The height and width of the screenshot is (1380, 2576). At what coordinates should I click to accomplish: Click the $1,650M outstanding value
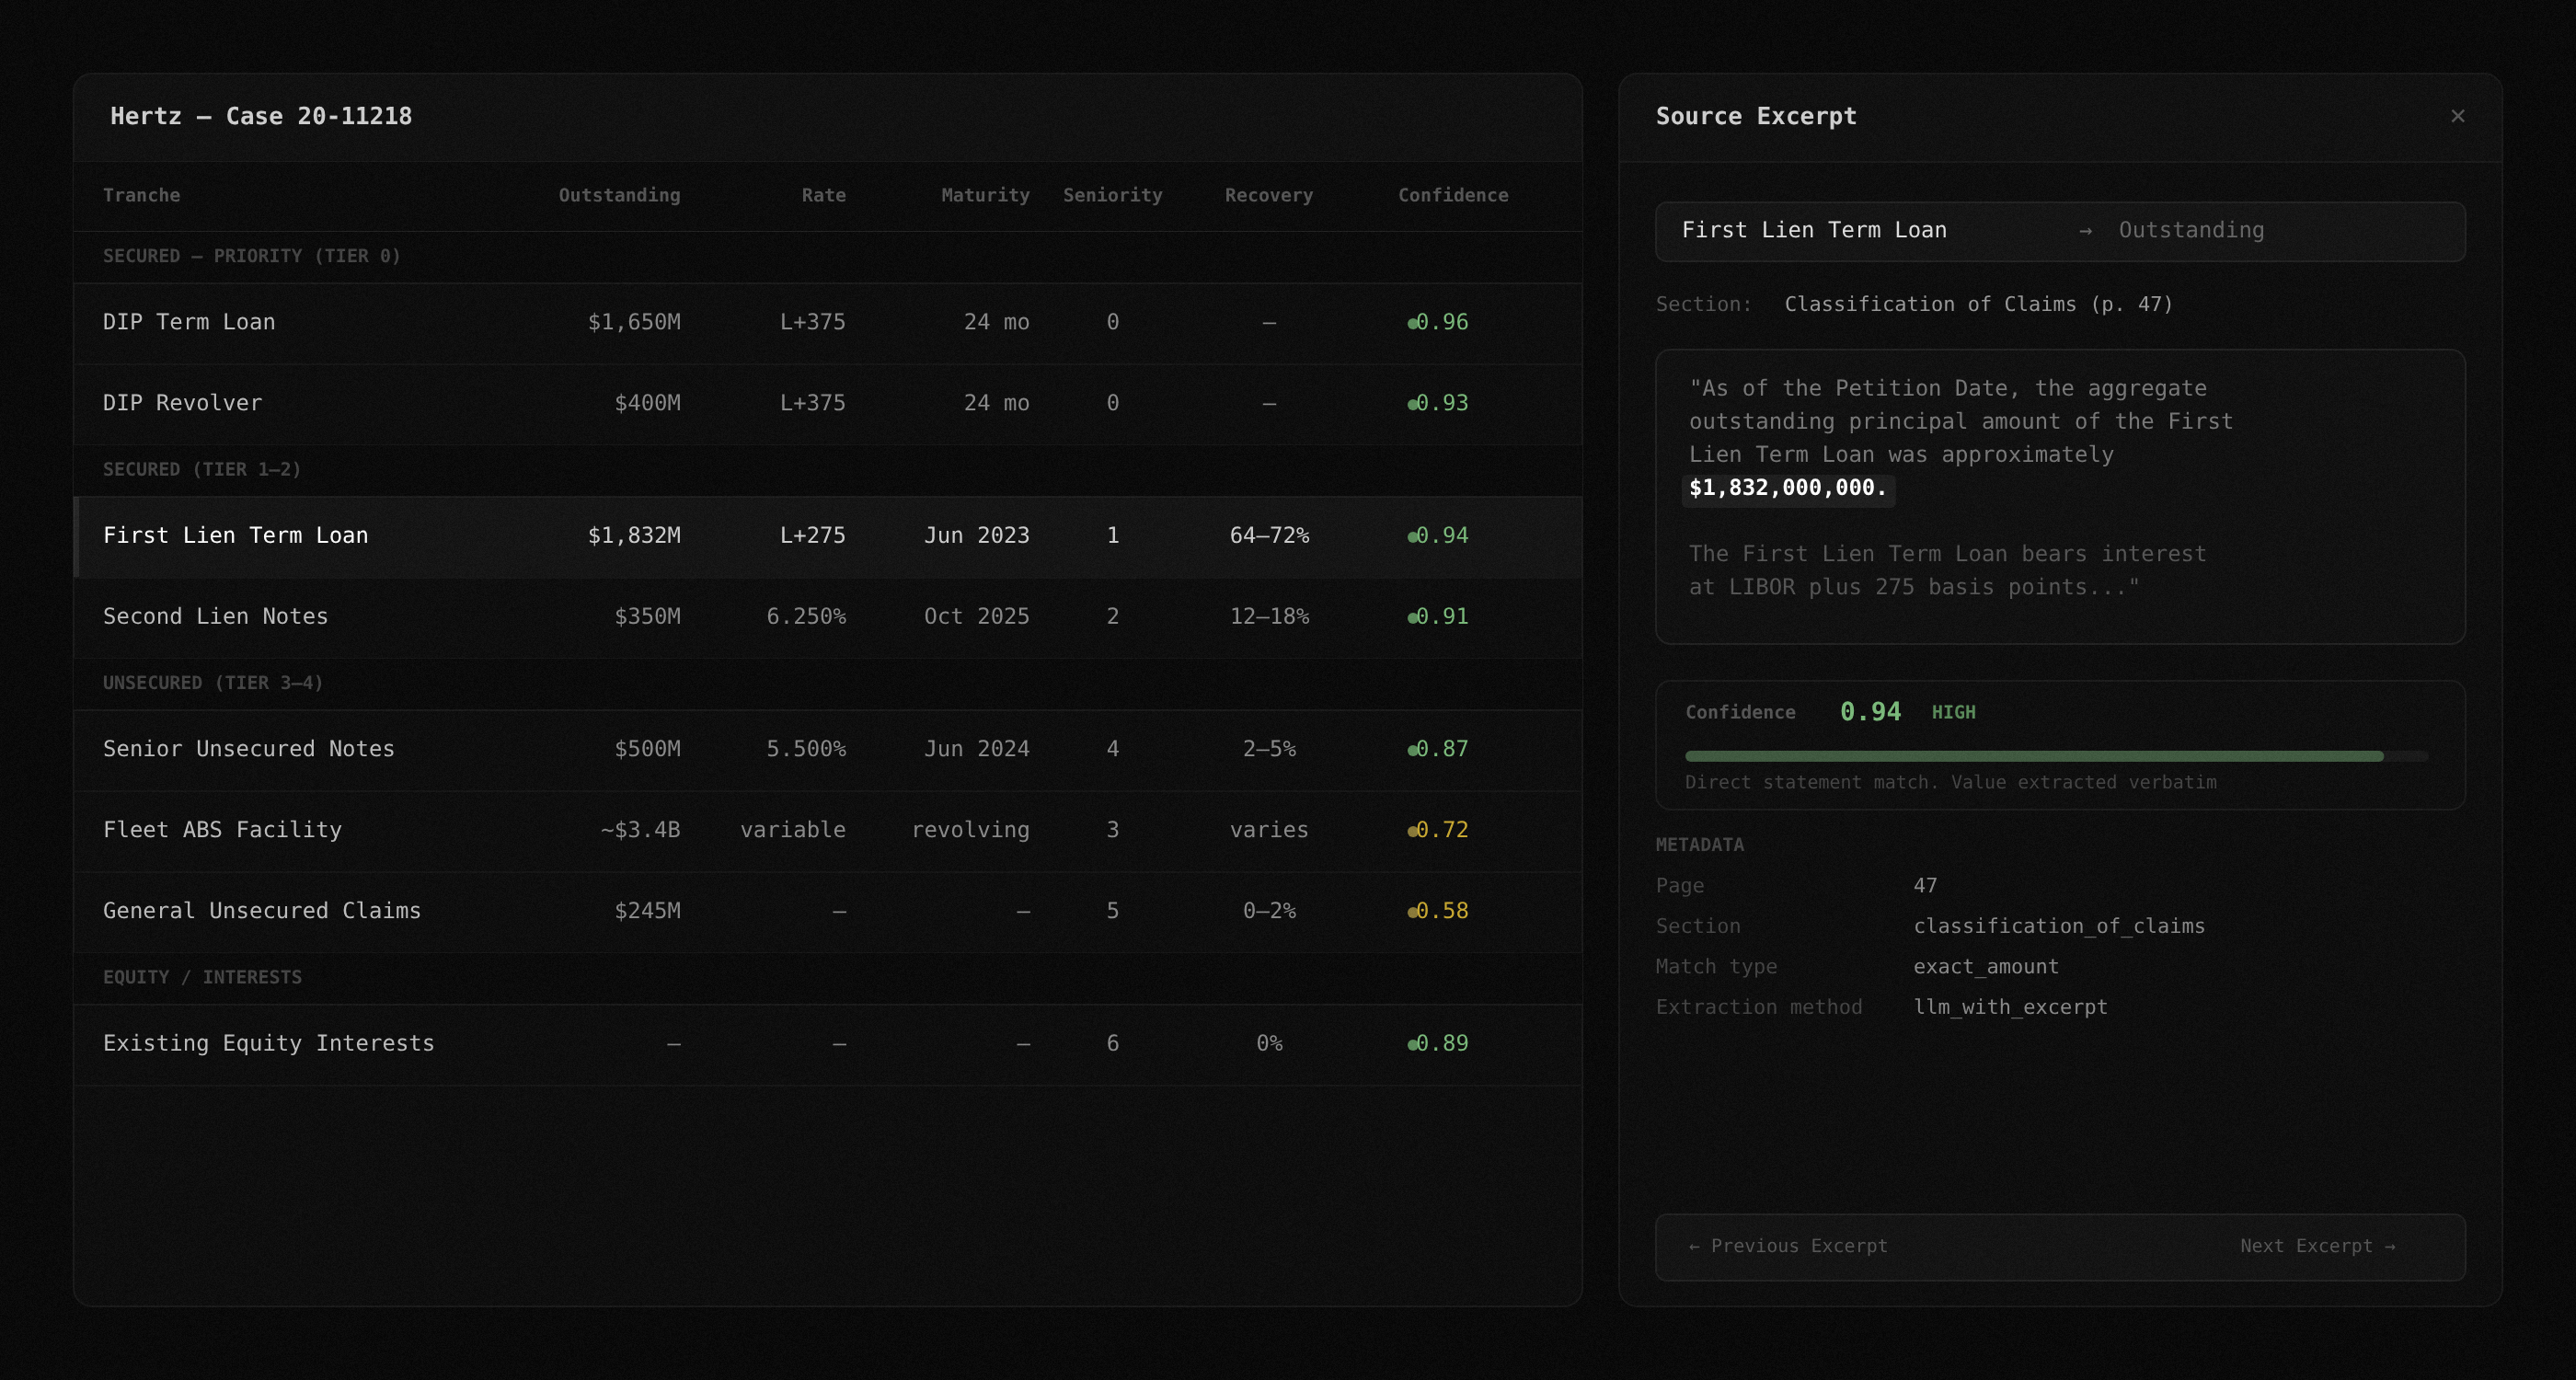[634, 322]
